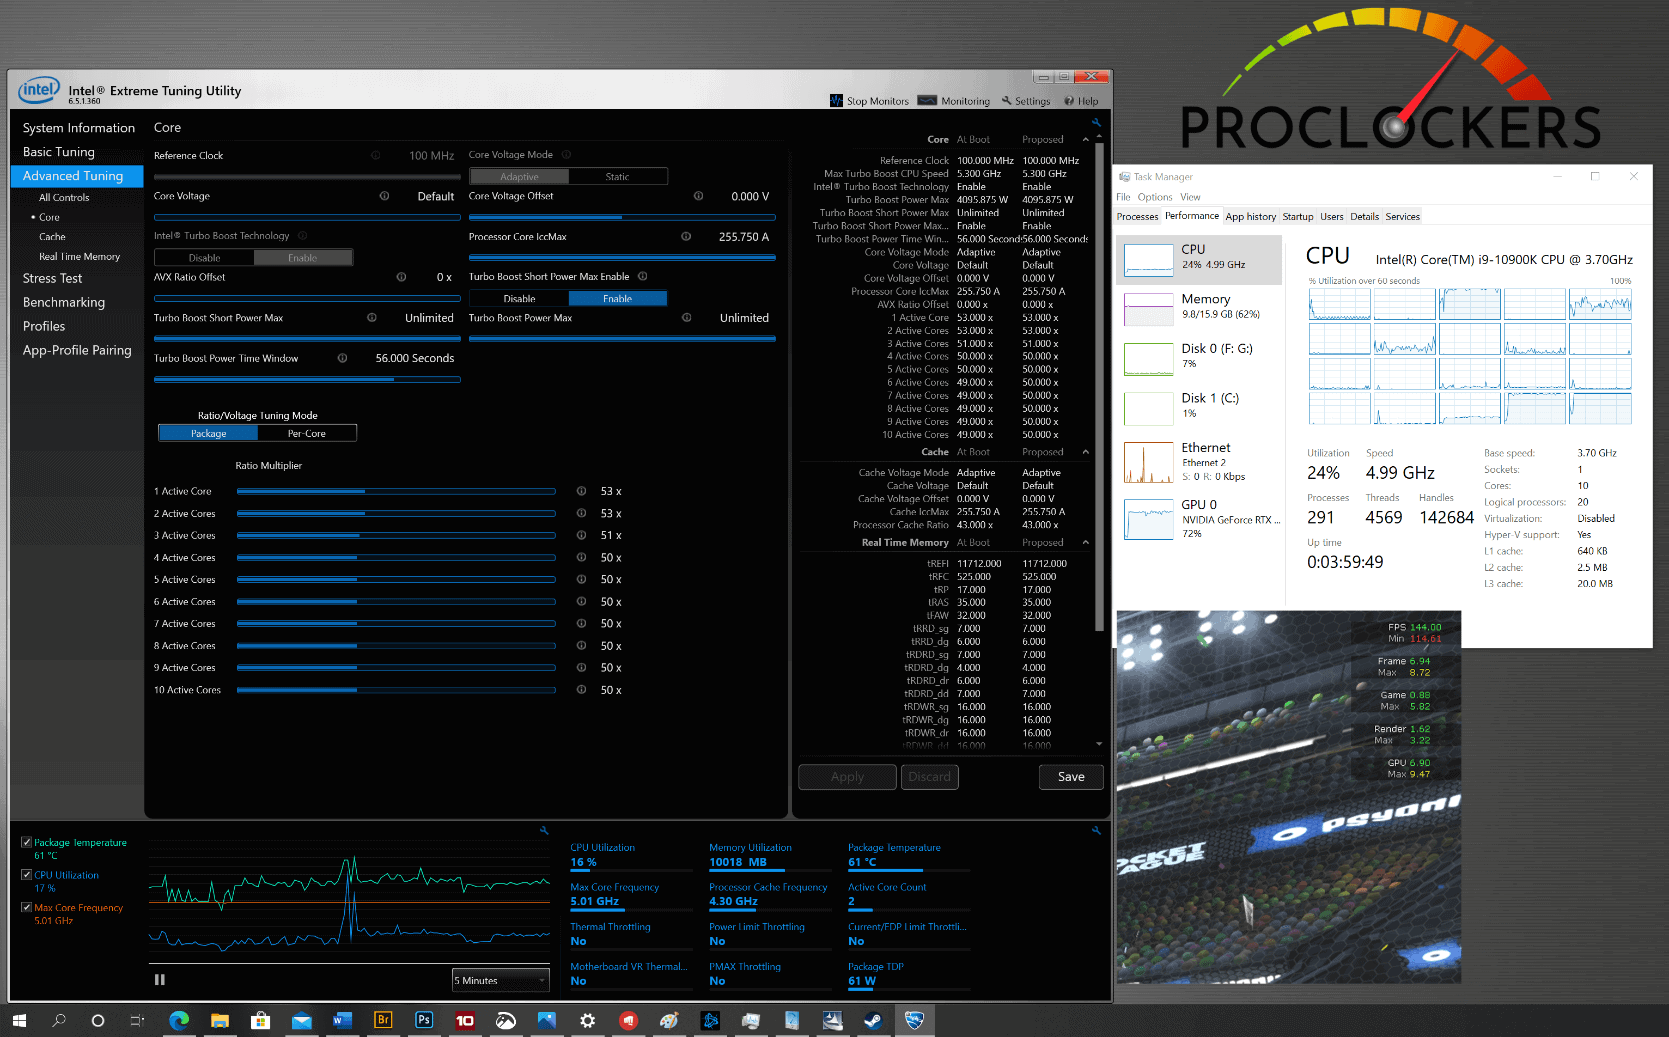Switch to Startup tab in Task Manager
This screenshot has height=1037, width=1669.
[1298, 217]
